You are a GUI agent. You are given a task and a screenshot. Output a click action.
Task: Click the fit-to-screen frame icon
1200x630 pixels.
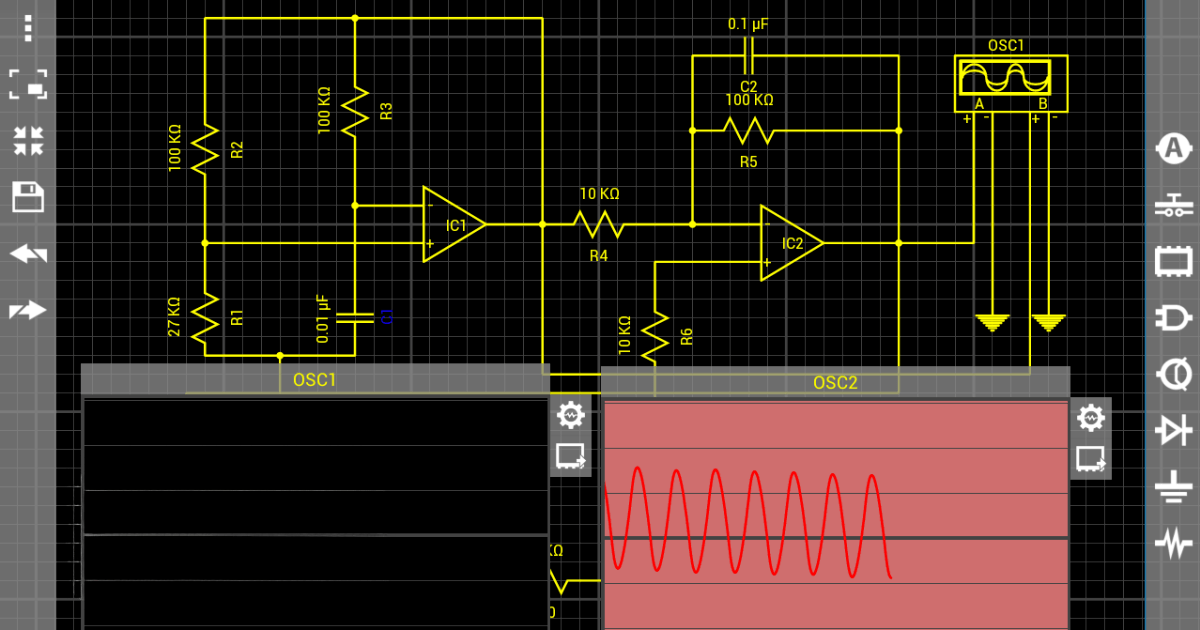coord(28,85)
